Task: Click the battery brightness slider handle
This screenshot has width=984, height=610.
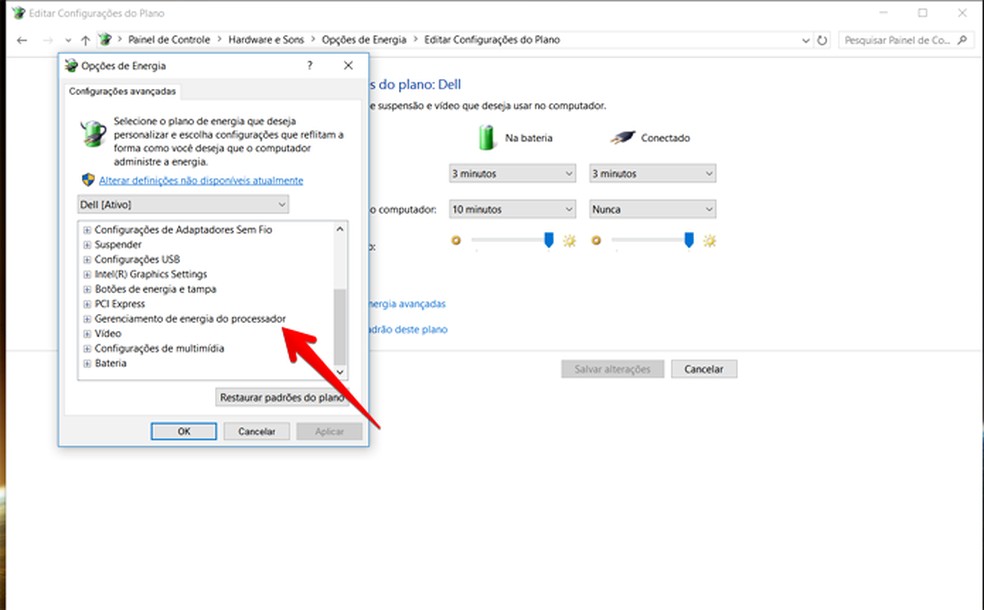Action: [x=549, y=240]
